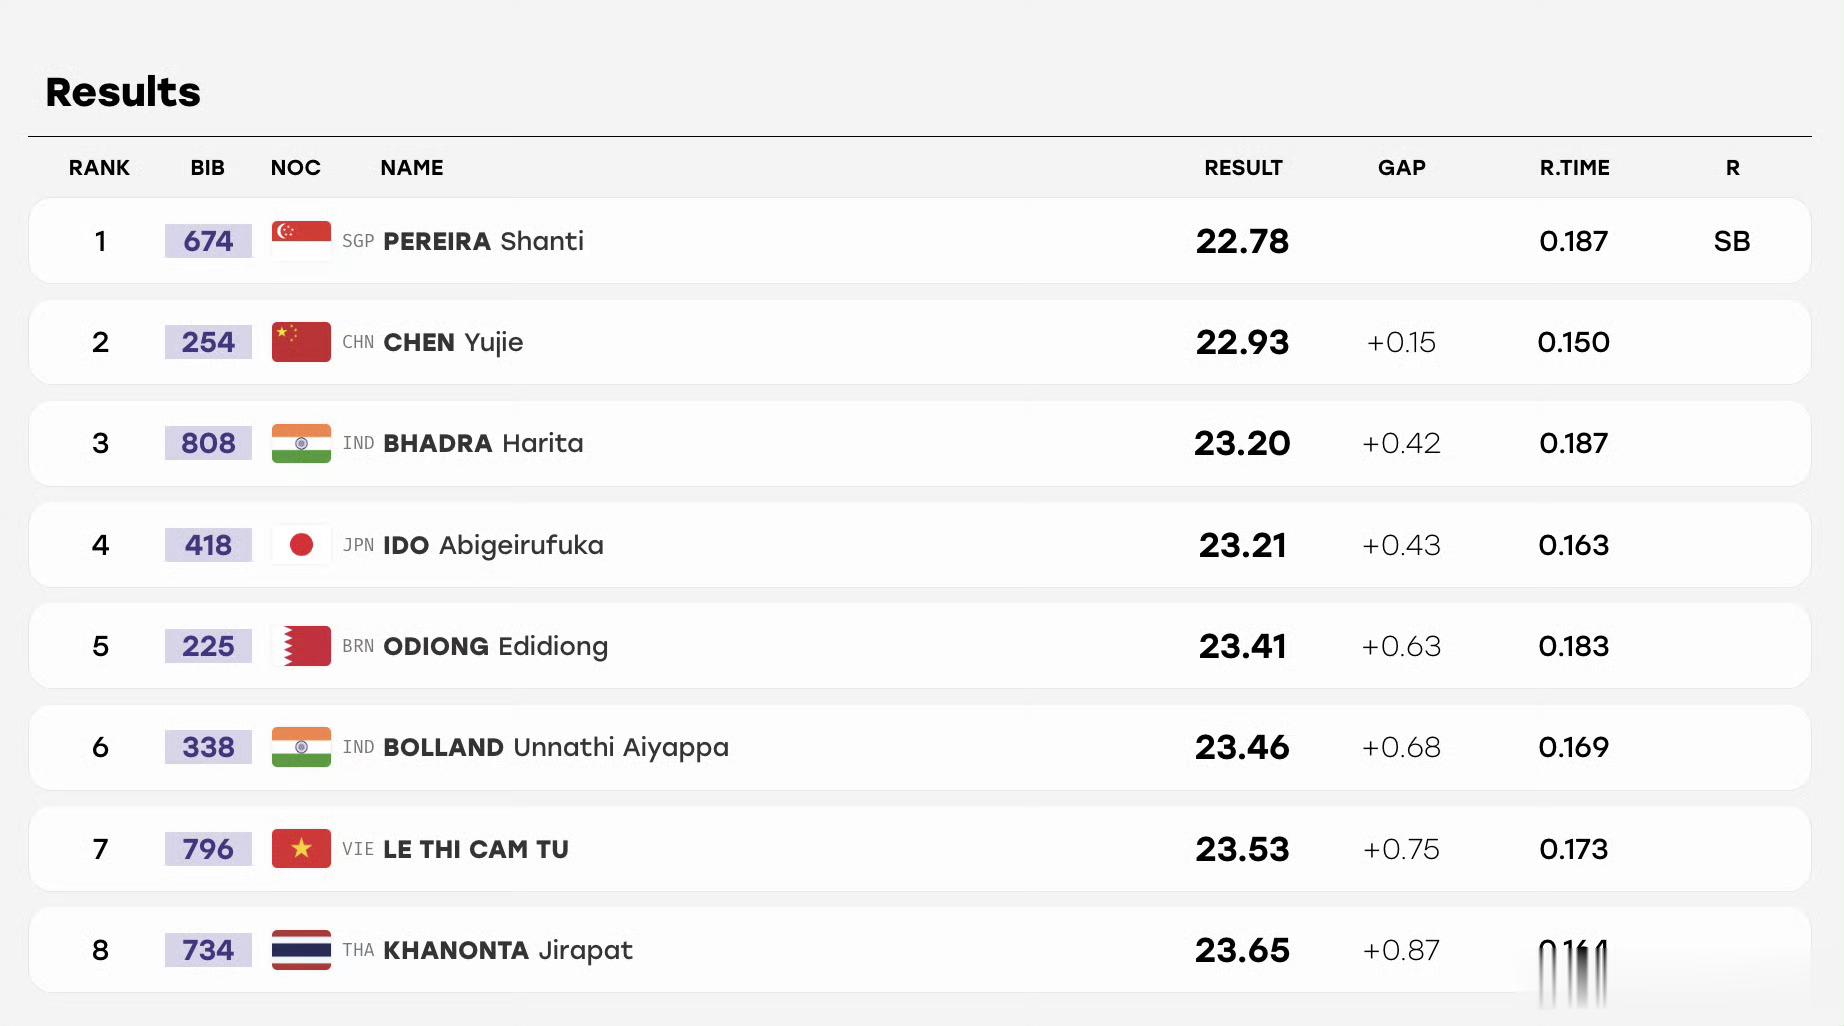The width and height of the screenshot is (1844, 1026).
Task: Open CHEN Yujie athlete name
Action: [x=453, y=343]
